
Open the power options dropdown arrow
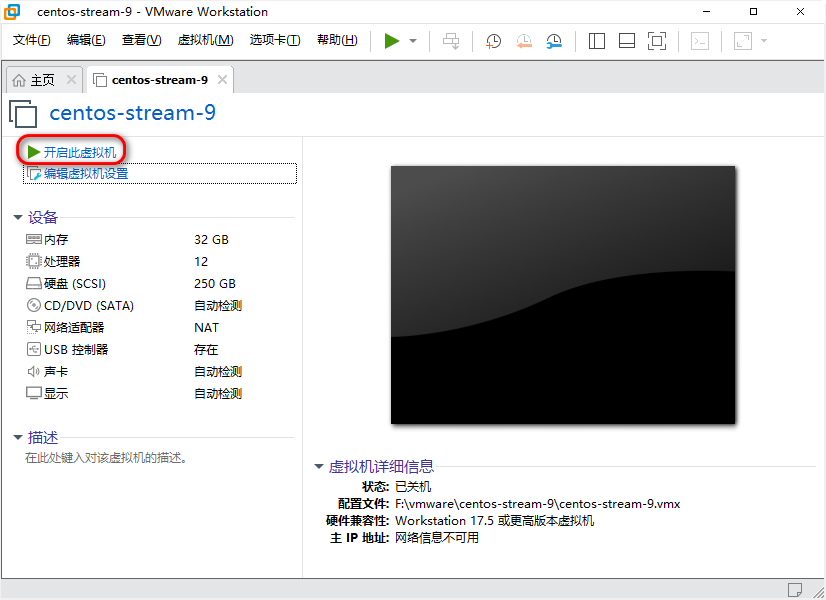pos(413,41)
